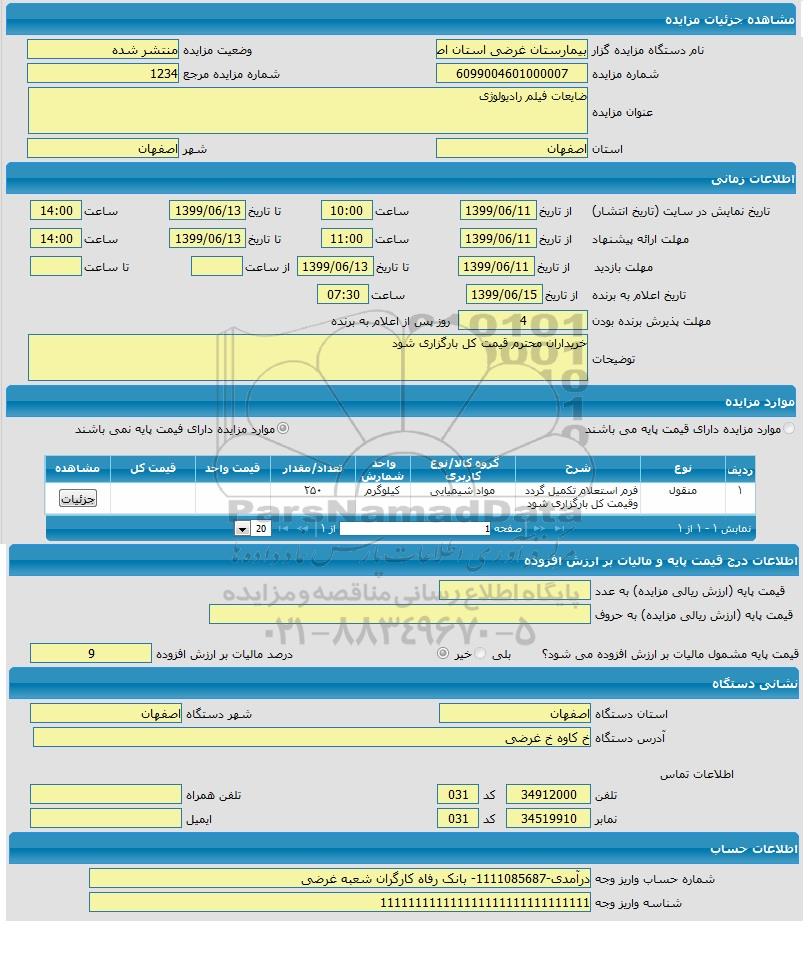Choose 'بلی' for base price VAT question
This screenshot has height=956, width=808.
(x=481, y=654)
